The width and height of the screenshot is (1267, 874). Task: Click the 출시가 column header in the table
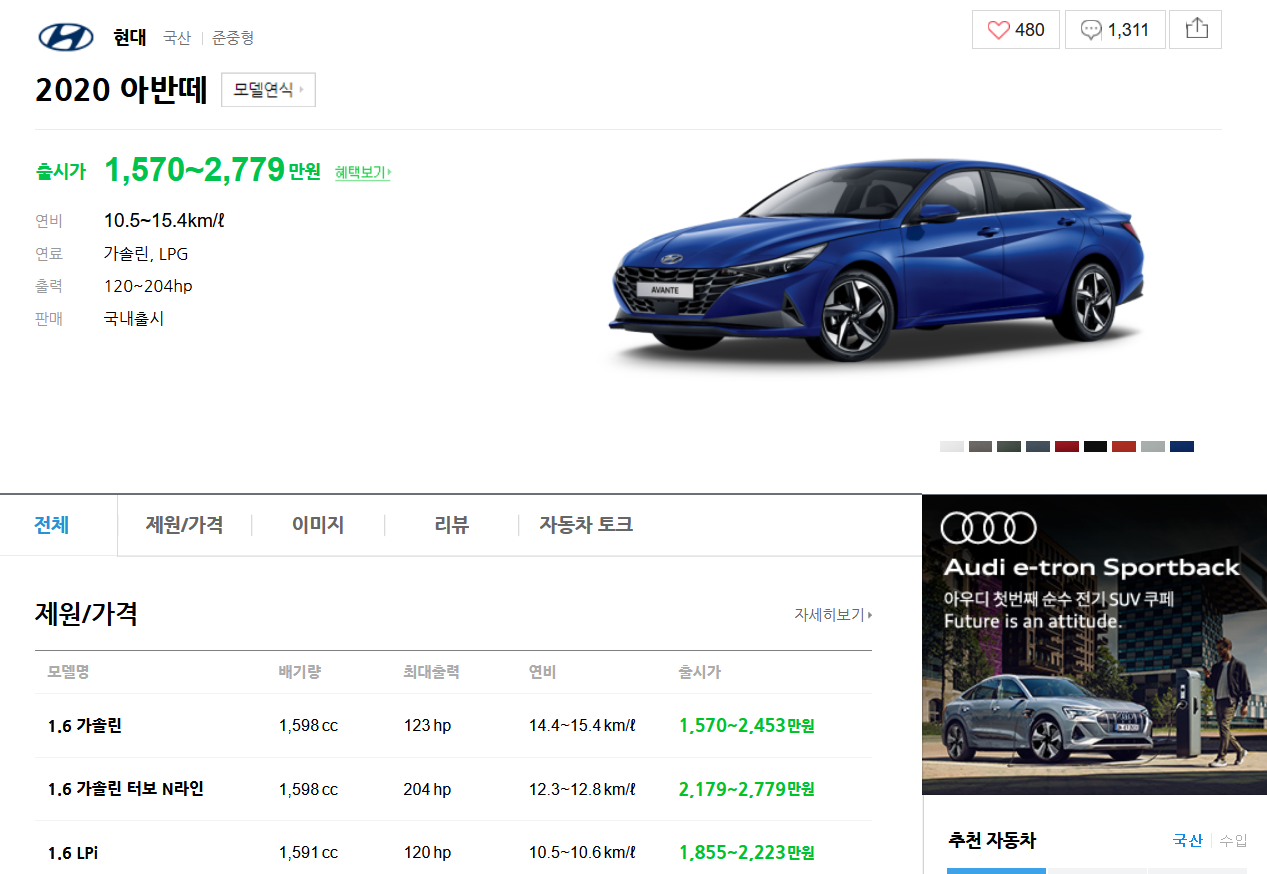[699, 672]
